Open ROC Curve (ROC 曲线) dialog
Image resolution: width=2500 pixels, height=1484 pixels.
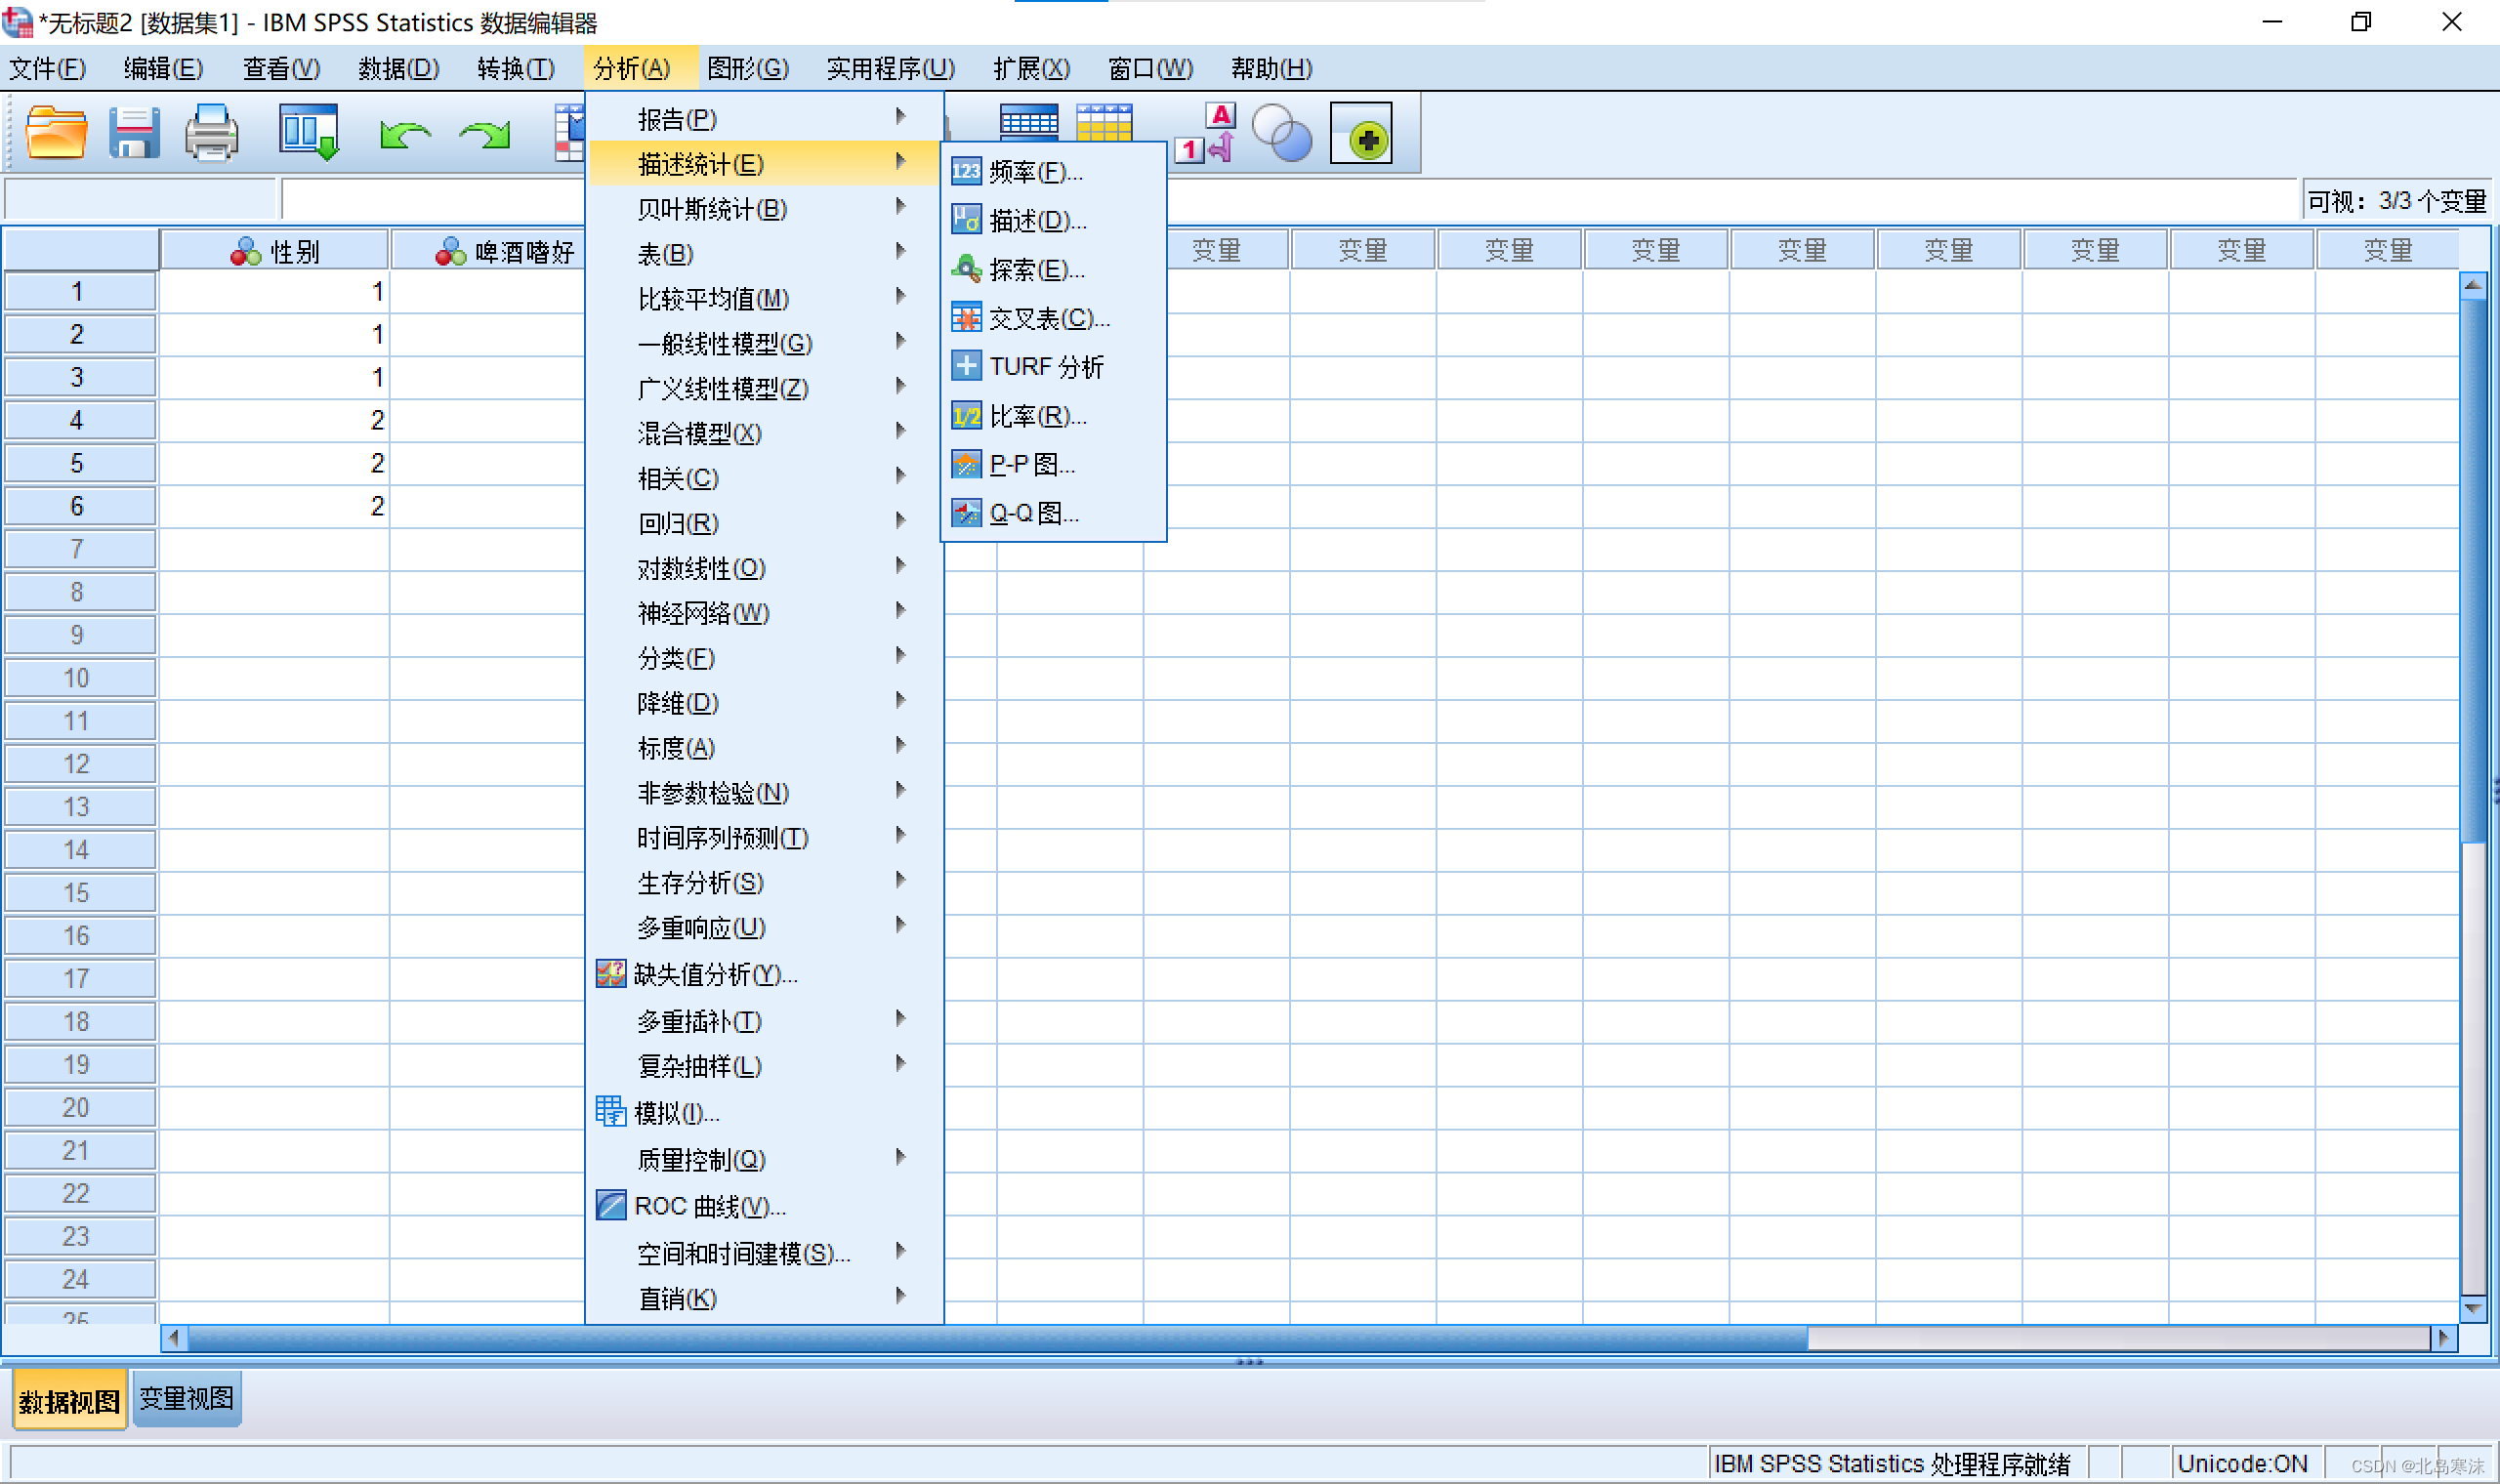pyautogui.click(x=708, y=1207)
